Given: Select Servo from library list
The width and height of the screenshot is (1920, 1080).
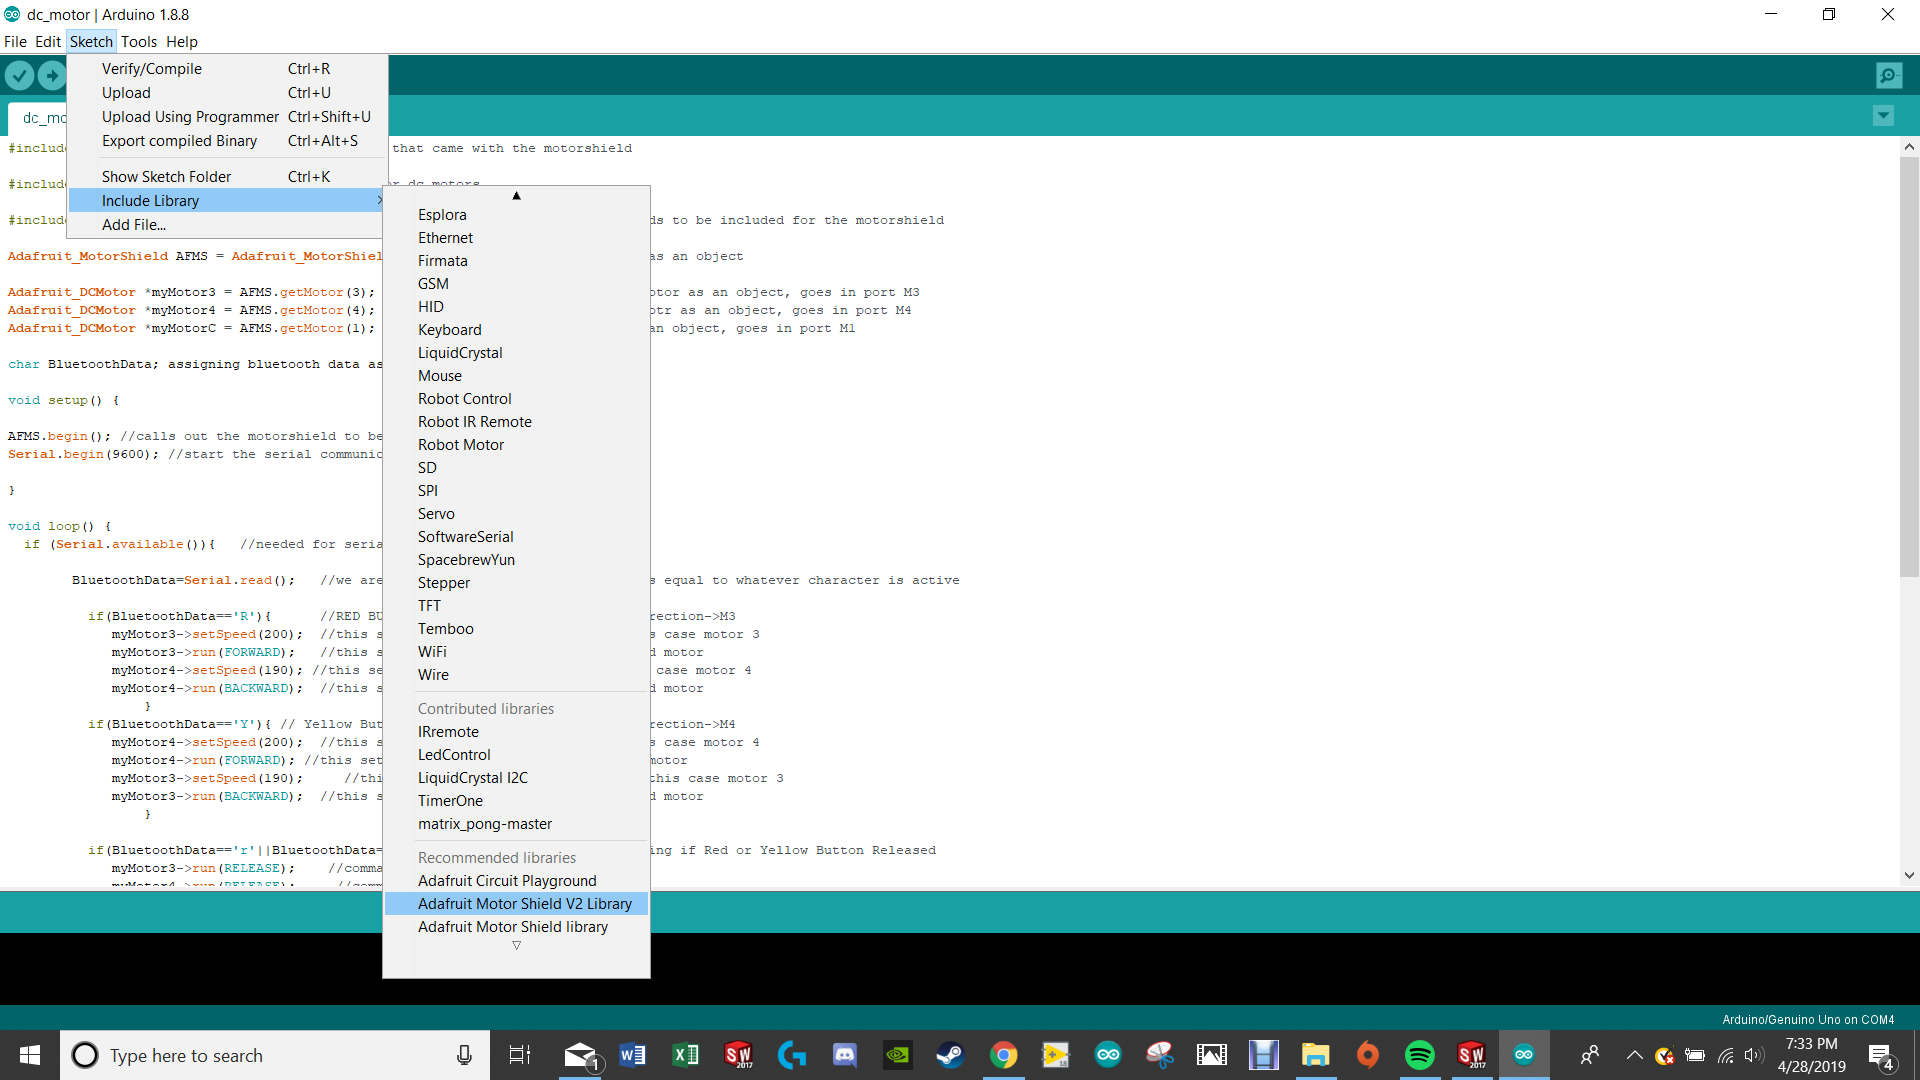Looking at the screenshot, I should pos(435,513).
